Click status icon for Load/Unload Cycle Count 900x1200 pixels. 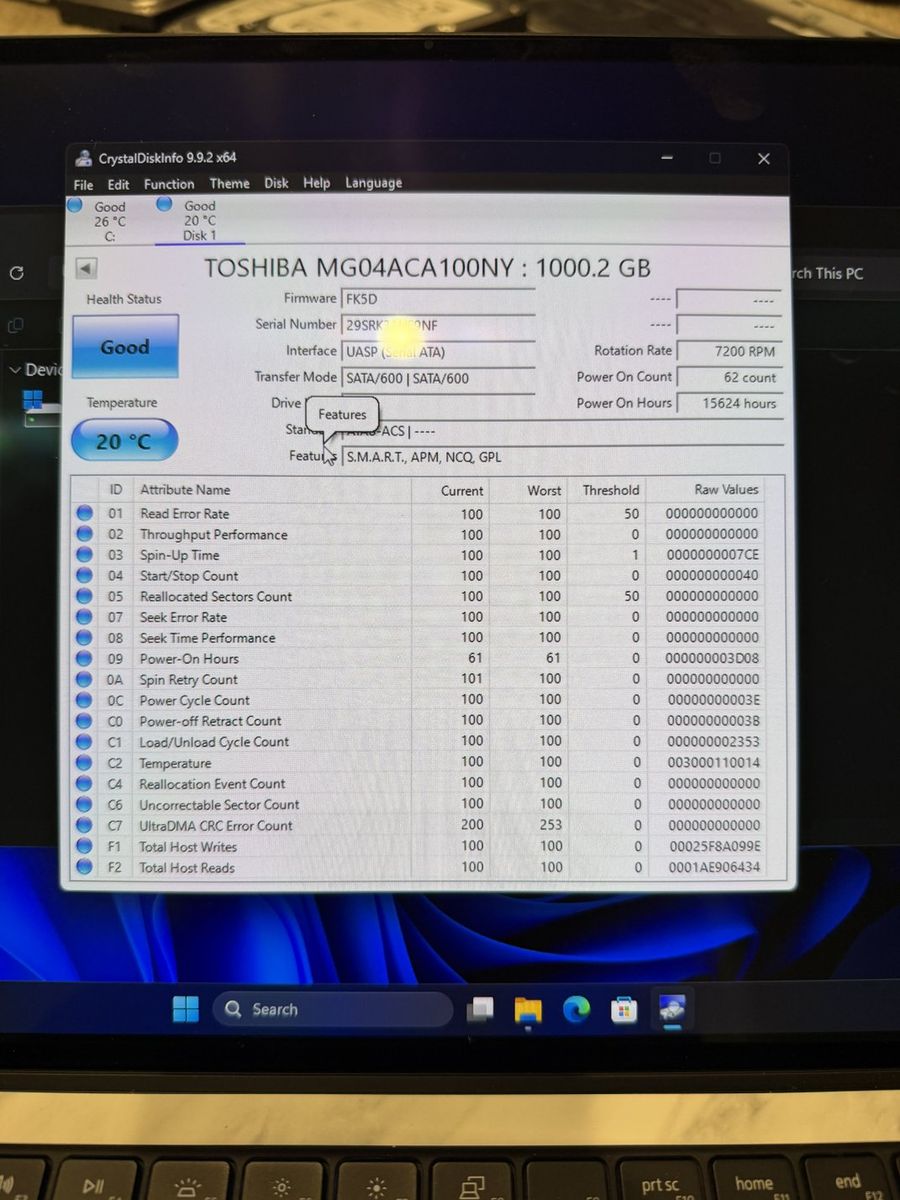click(x=85, y=742)
